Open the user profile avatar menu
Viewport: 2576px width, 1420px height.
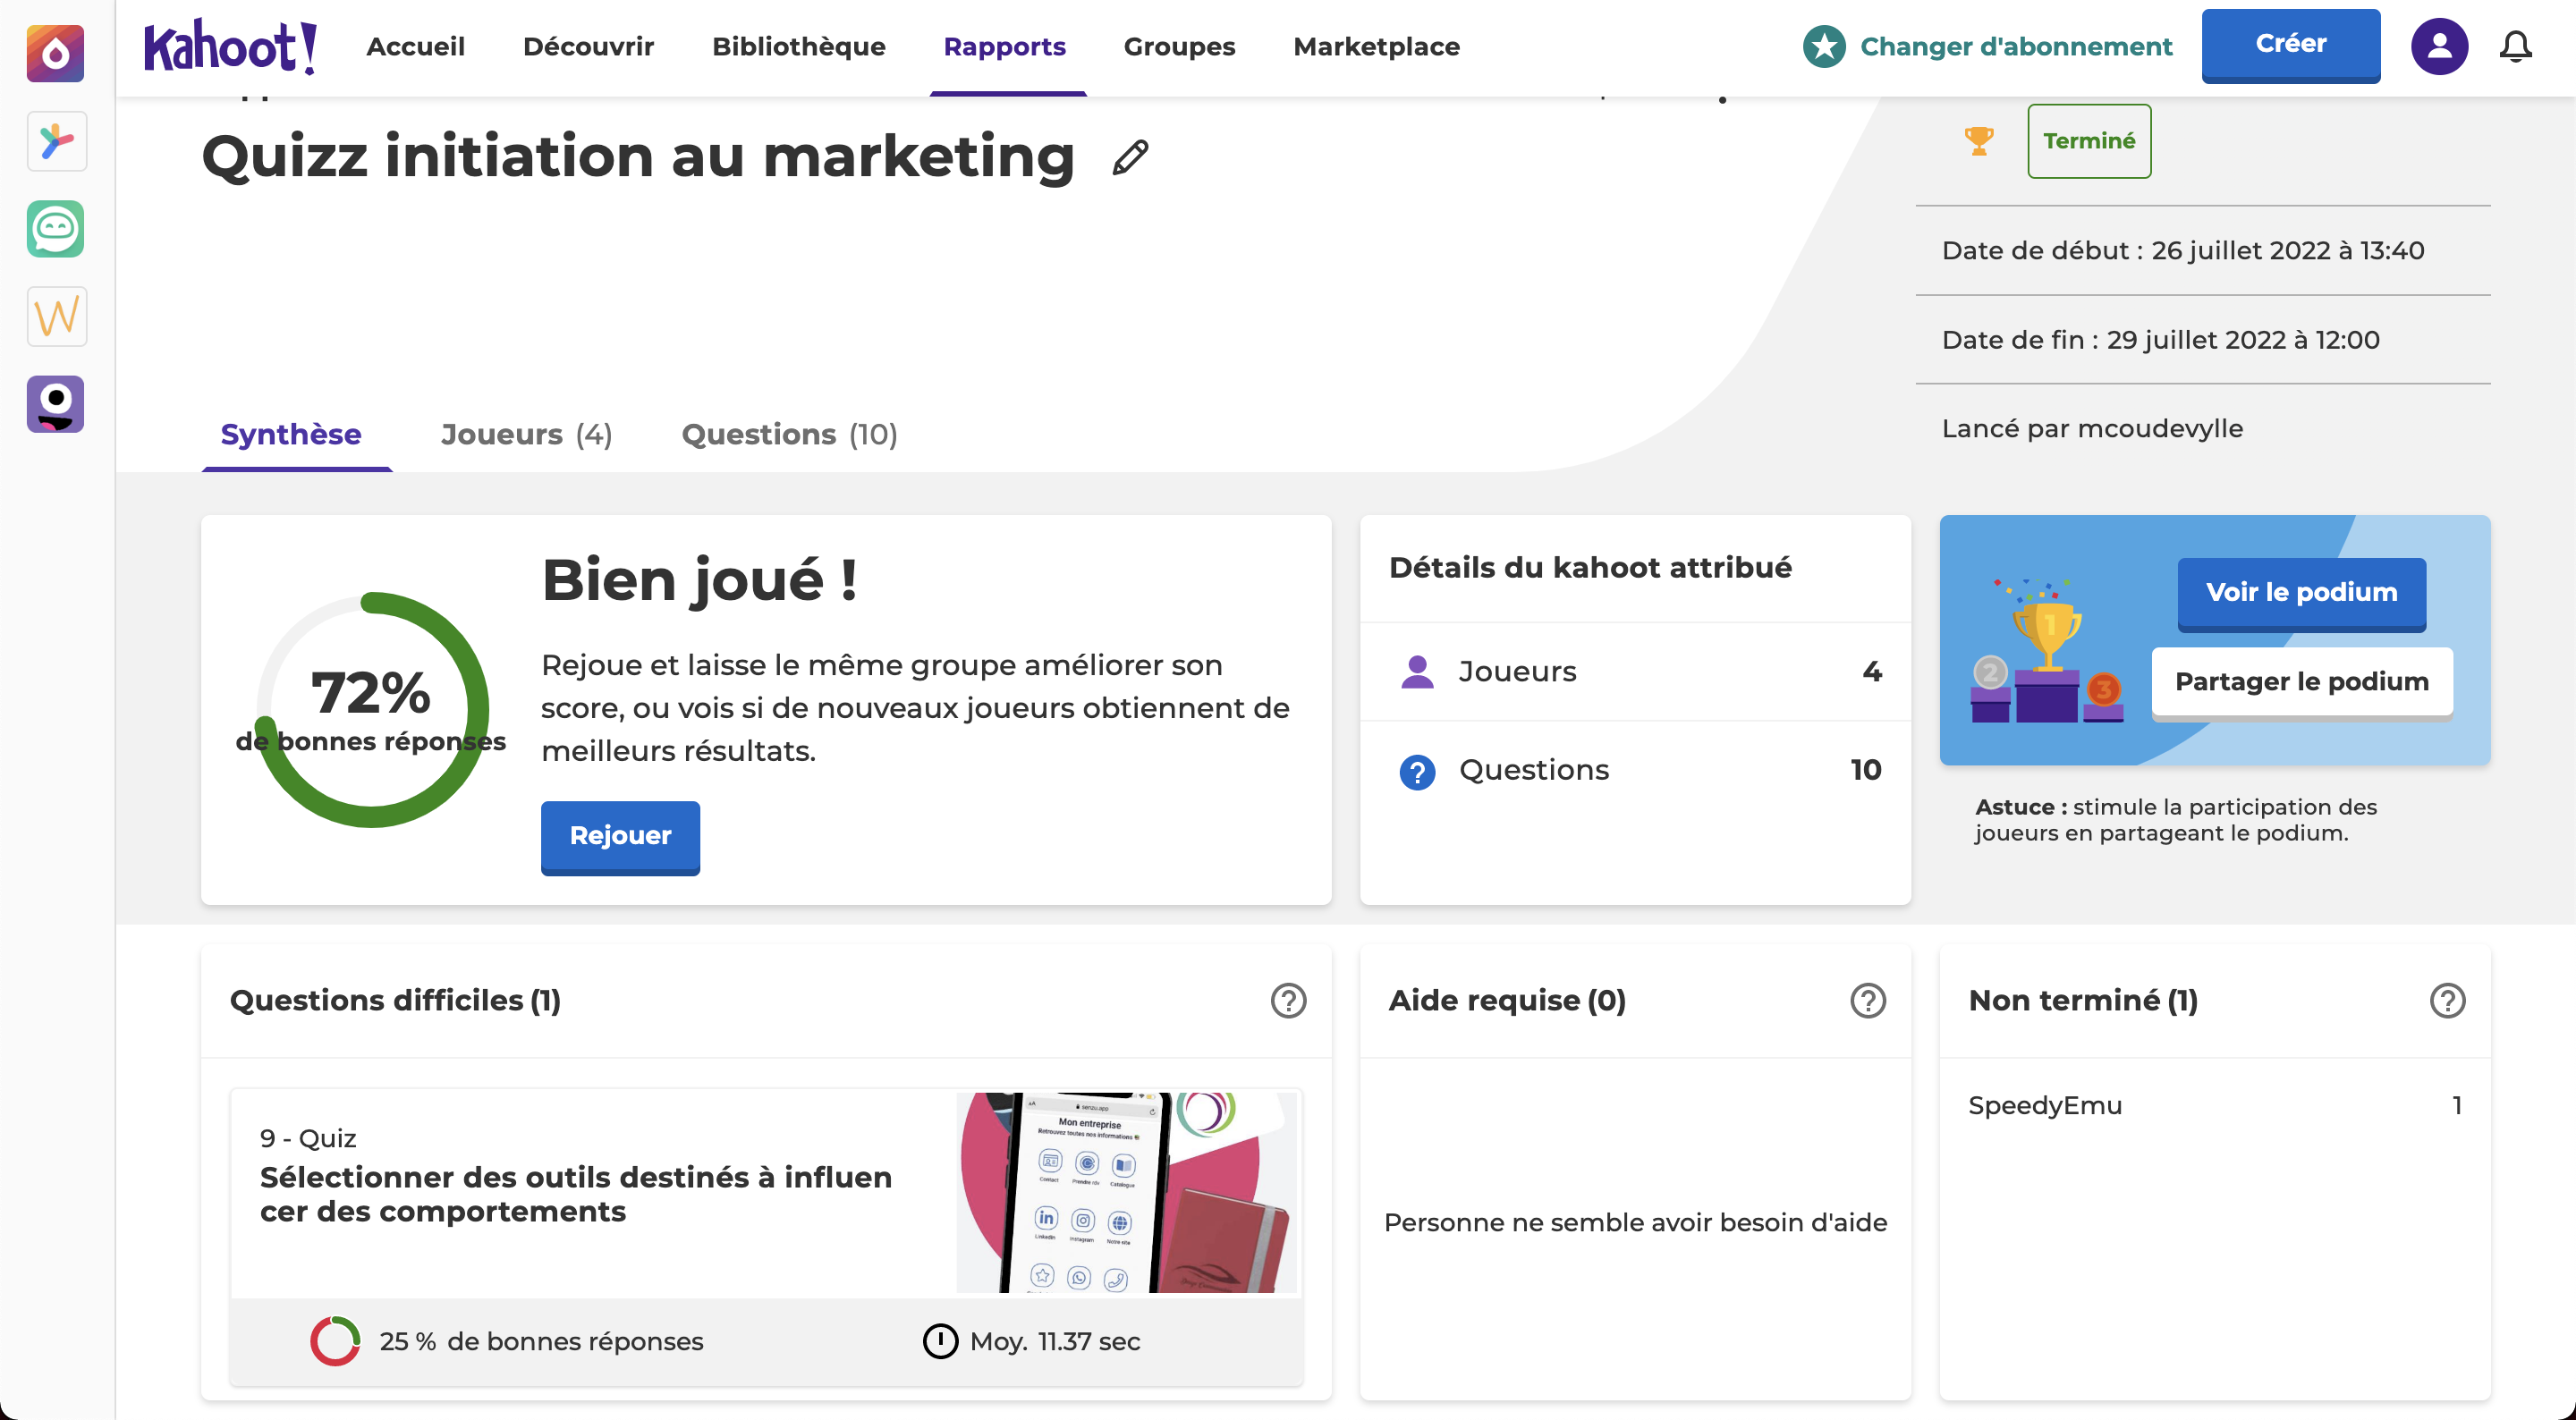[x=2438, y=46]
